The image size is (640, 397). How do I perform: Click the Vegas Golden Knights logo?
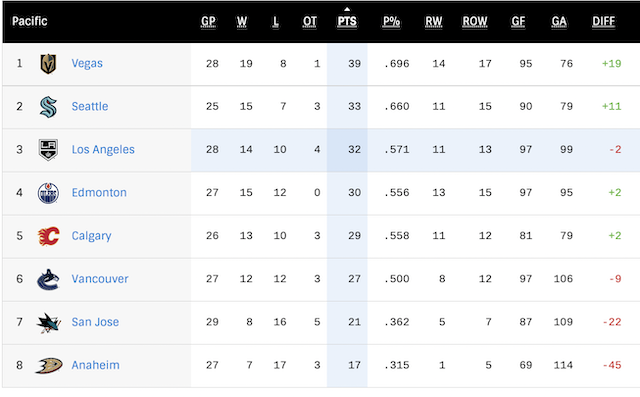tap(48, 64)
